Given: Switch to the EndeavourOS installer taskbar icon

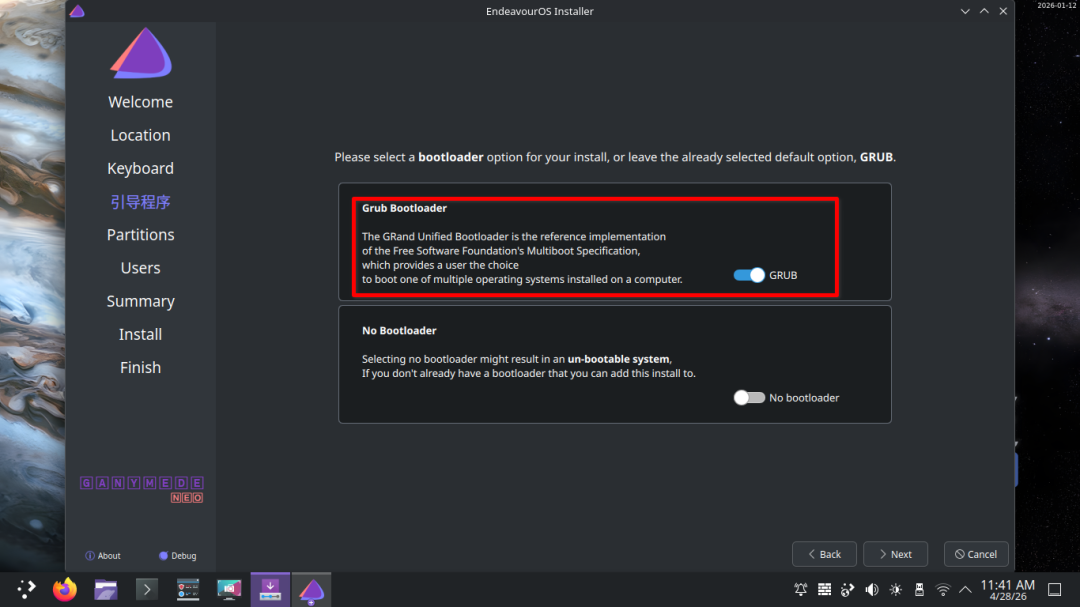Looking at the screenshot, I should (x=311, y=590).
